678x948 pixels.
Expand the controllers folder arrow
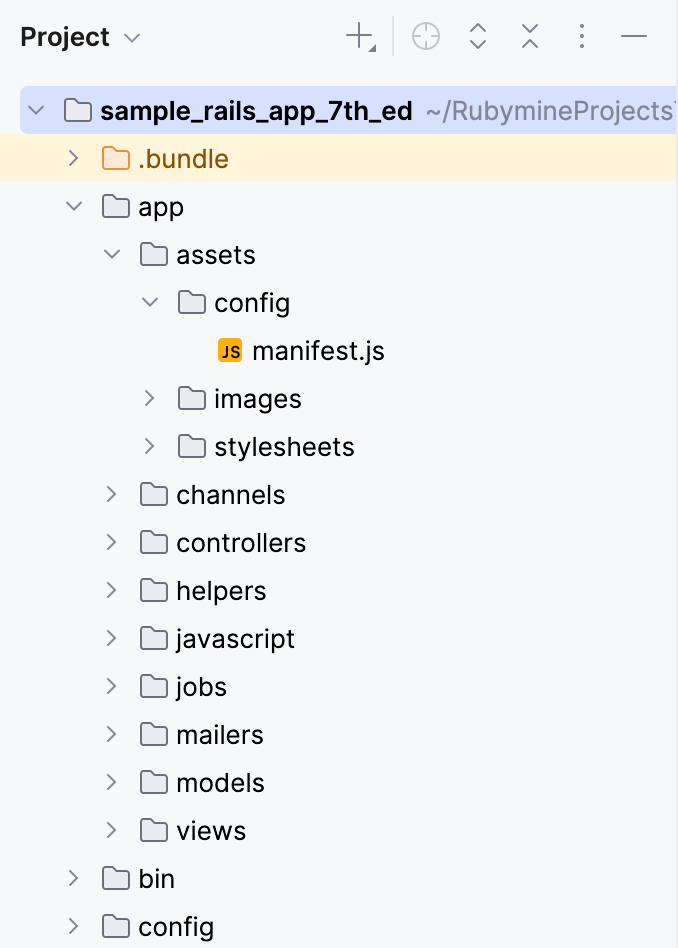point(111,543)
